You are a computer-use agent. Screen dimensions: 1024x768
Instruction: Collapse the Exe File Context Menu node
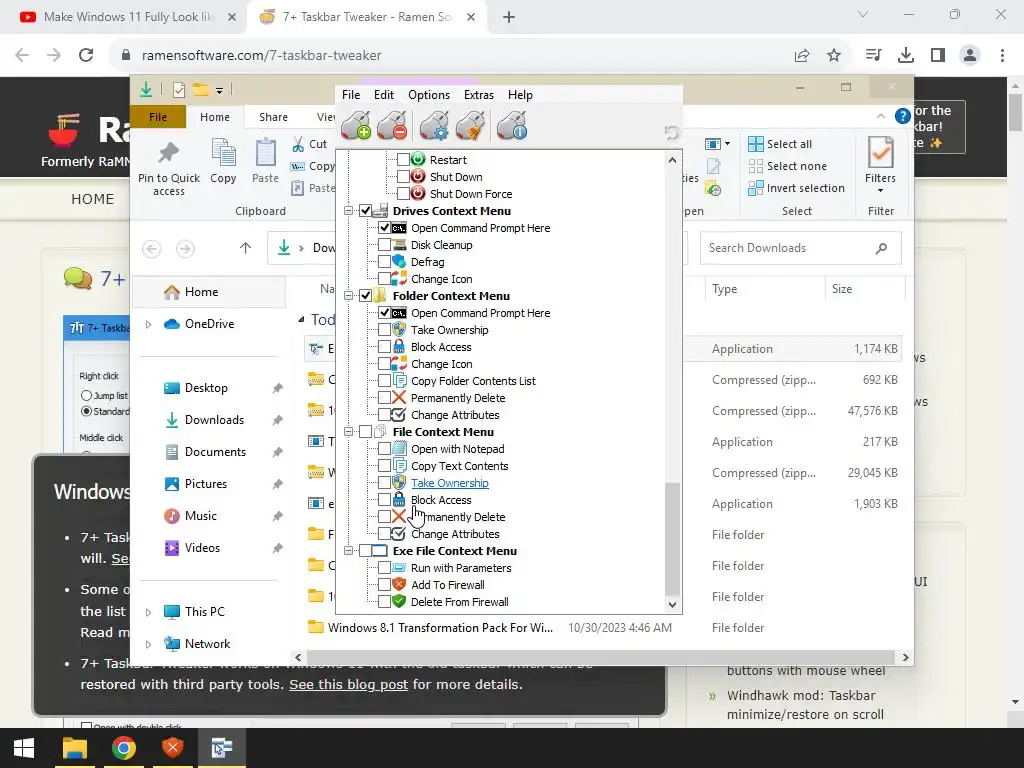tap(349, 551)
